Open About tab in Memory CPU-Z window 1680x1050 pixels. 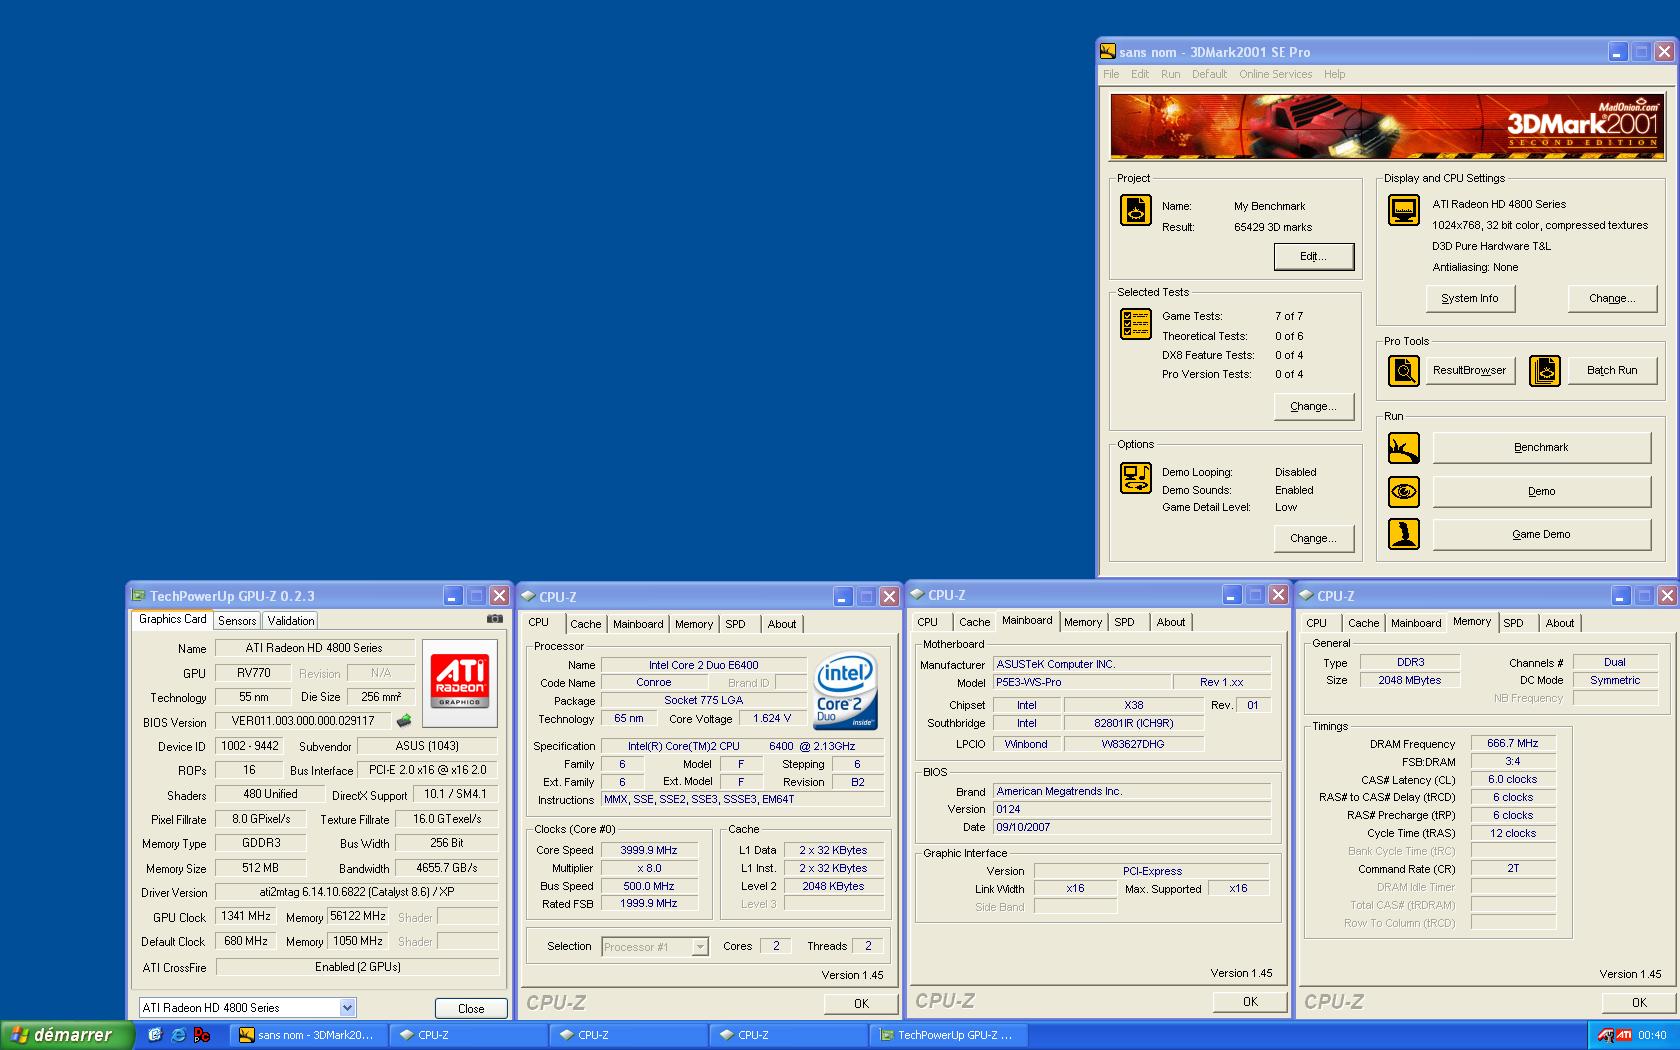click(x=1560, y=623)
